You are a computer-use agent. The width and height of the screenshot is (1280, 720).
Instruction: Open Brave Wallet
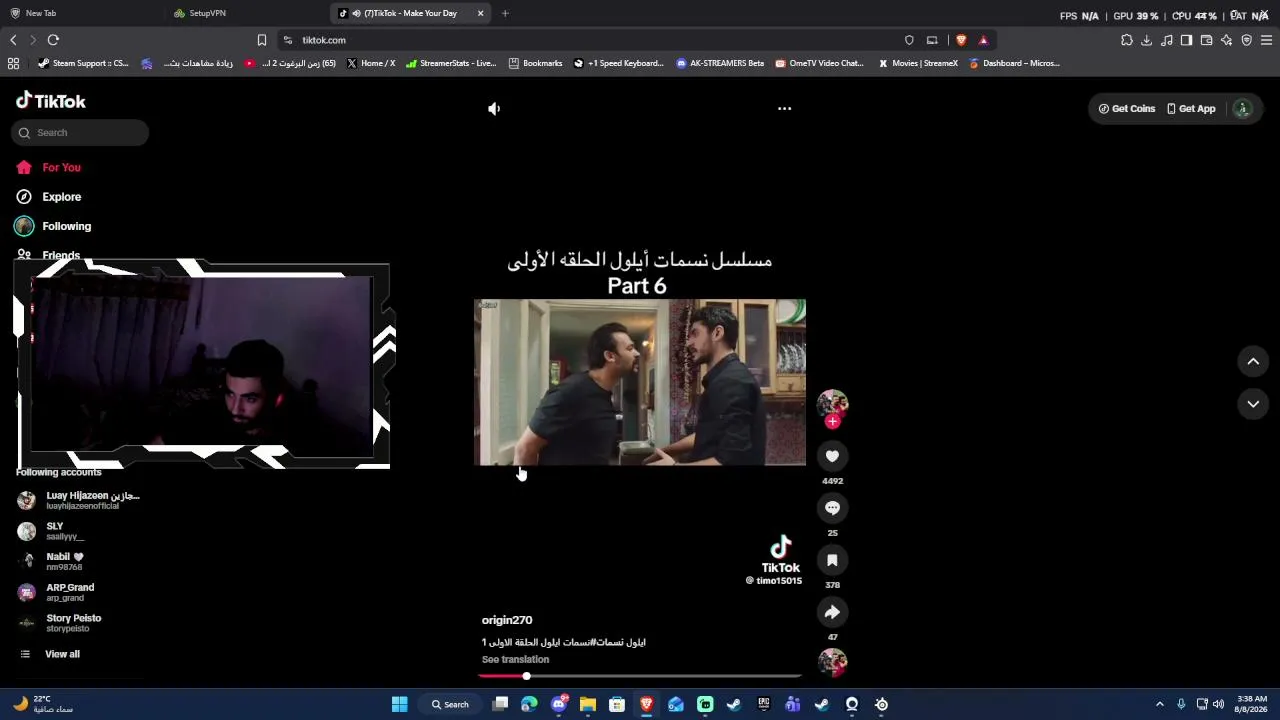tap(1206, 40)
